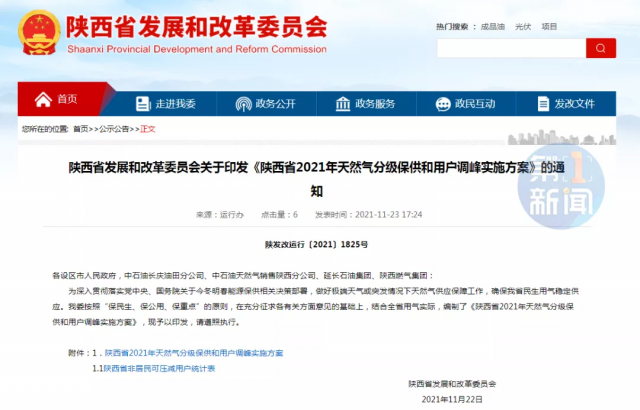Click the 政民互动 chat bubble icon

click(x=442, y=103)
